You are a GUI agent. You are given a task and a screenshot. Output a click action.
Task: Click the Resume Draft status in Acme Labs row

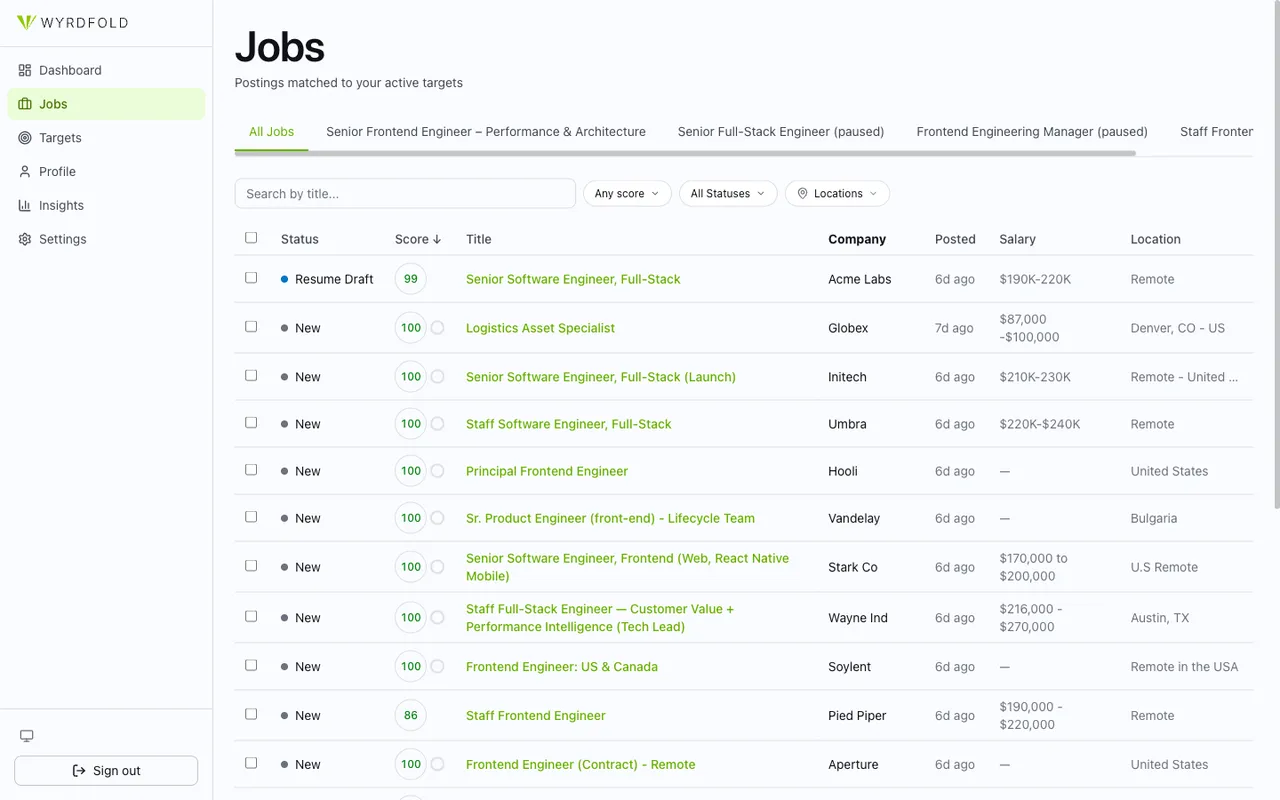point(327,279)
